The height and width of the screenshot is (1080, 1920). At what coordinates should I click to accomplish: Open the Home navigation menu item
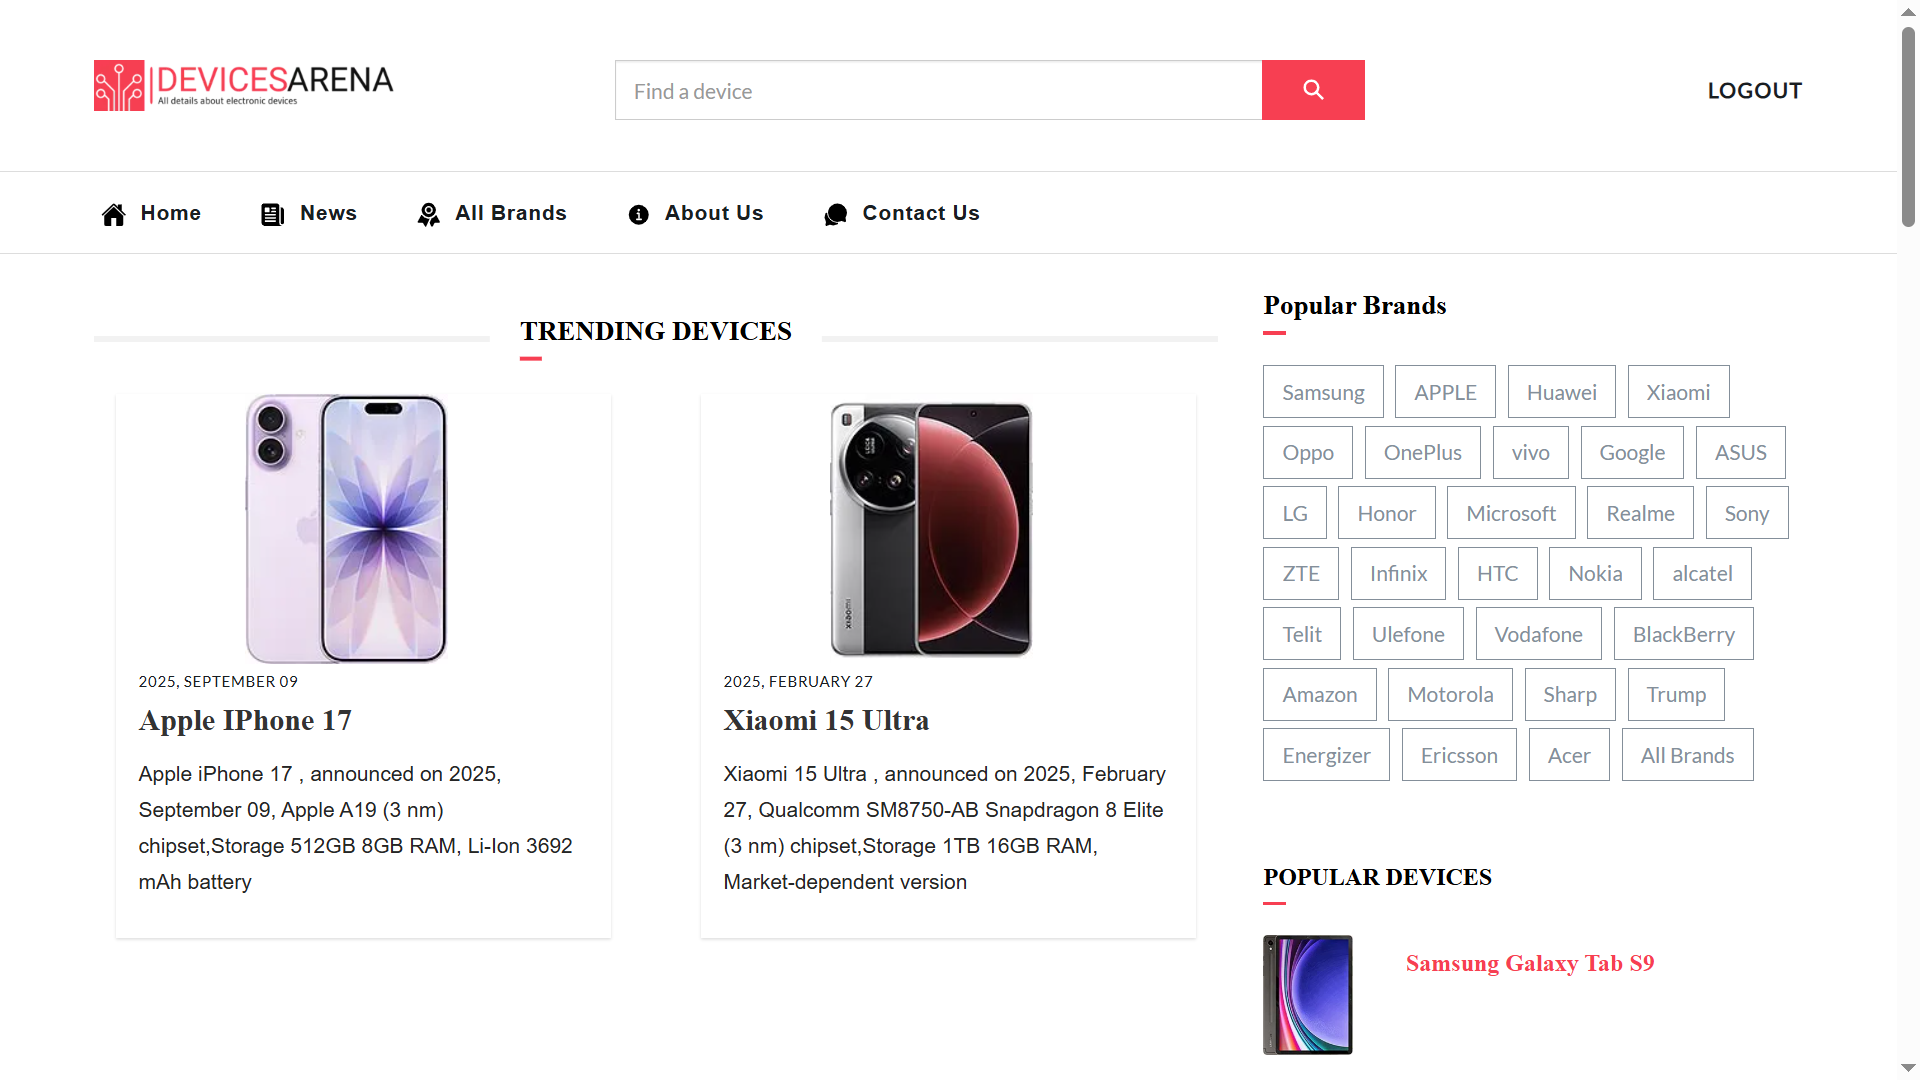(170, 213)
